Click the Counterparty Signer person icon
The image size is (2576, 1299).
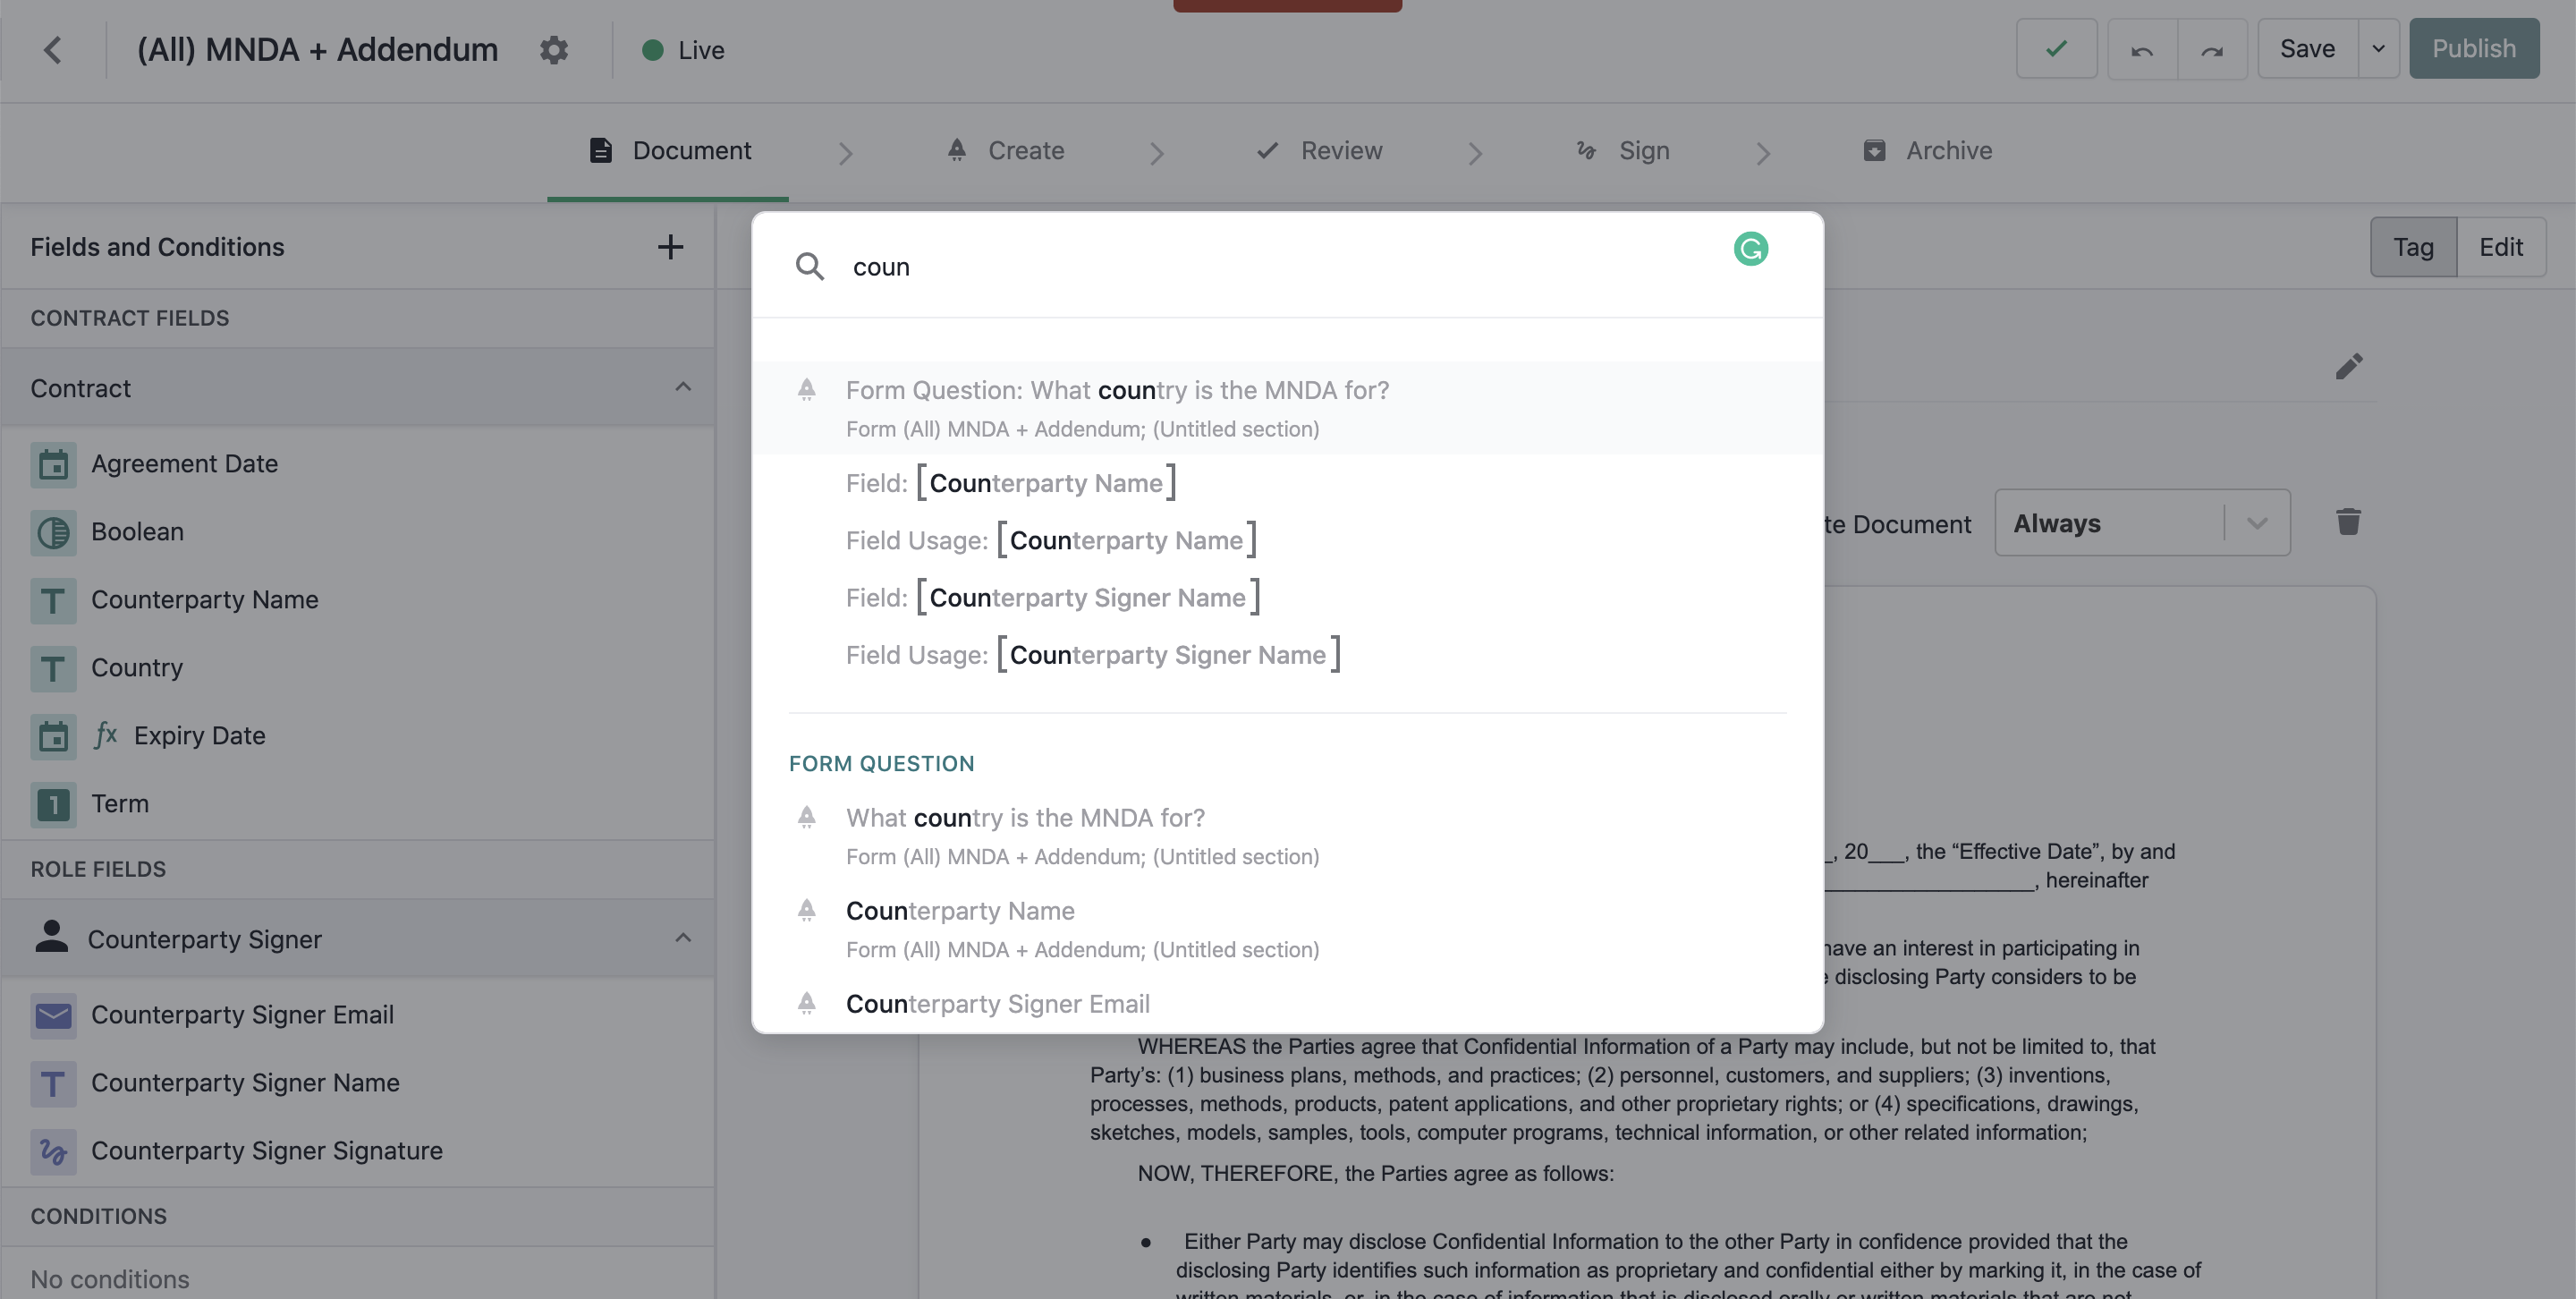tap(51, 937)
